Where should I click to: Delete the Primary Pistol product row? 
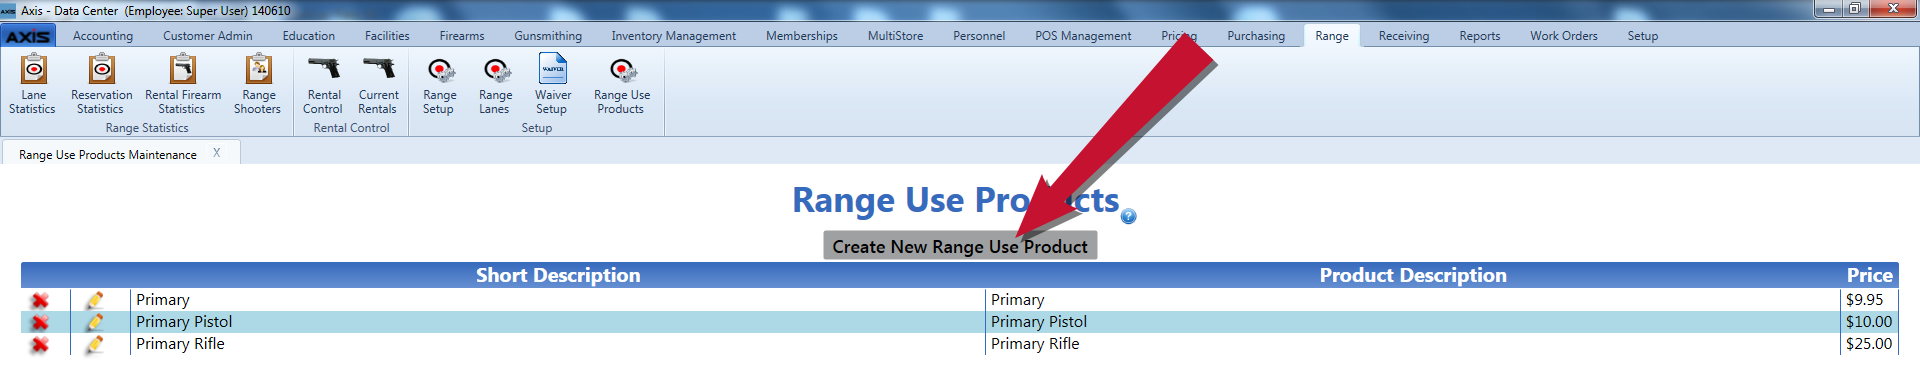[x=40, y=322]
